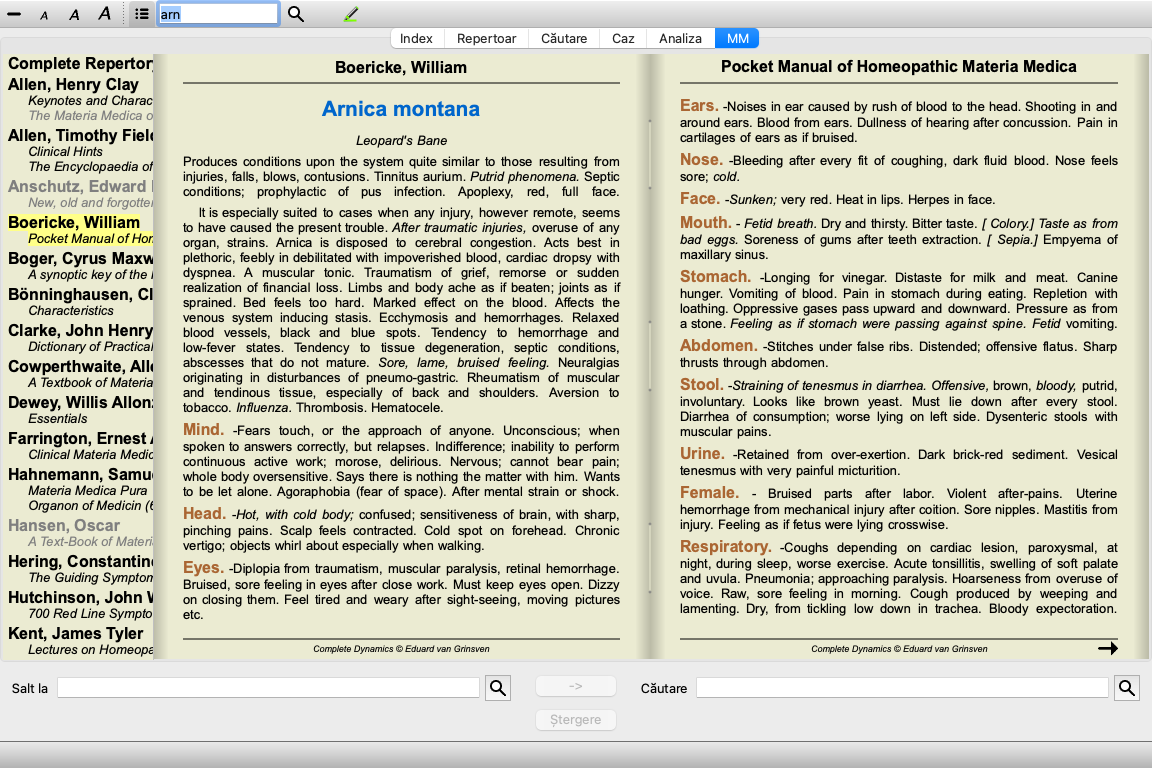Select Kent, James Tyler in author list

coord(76,633)
